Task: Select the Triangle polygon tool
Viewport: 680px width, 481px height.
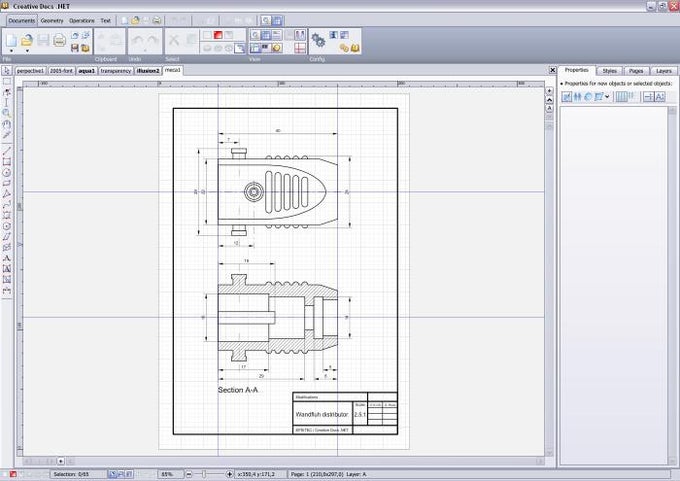Action: tap(7, 194)
